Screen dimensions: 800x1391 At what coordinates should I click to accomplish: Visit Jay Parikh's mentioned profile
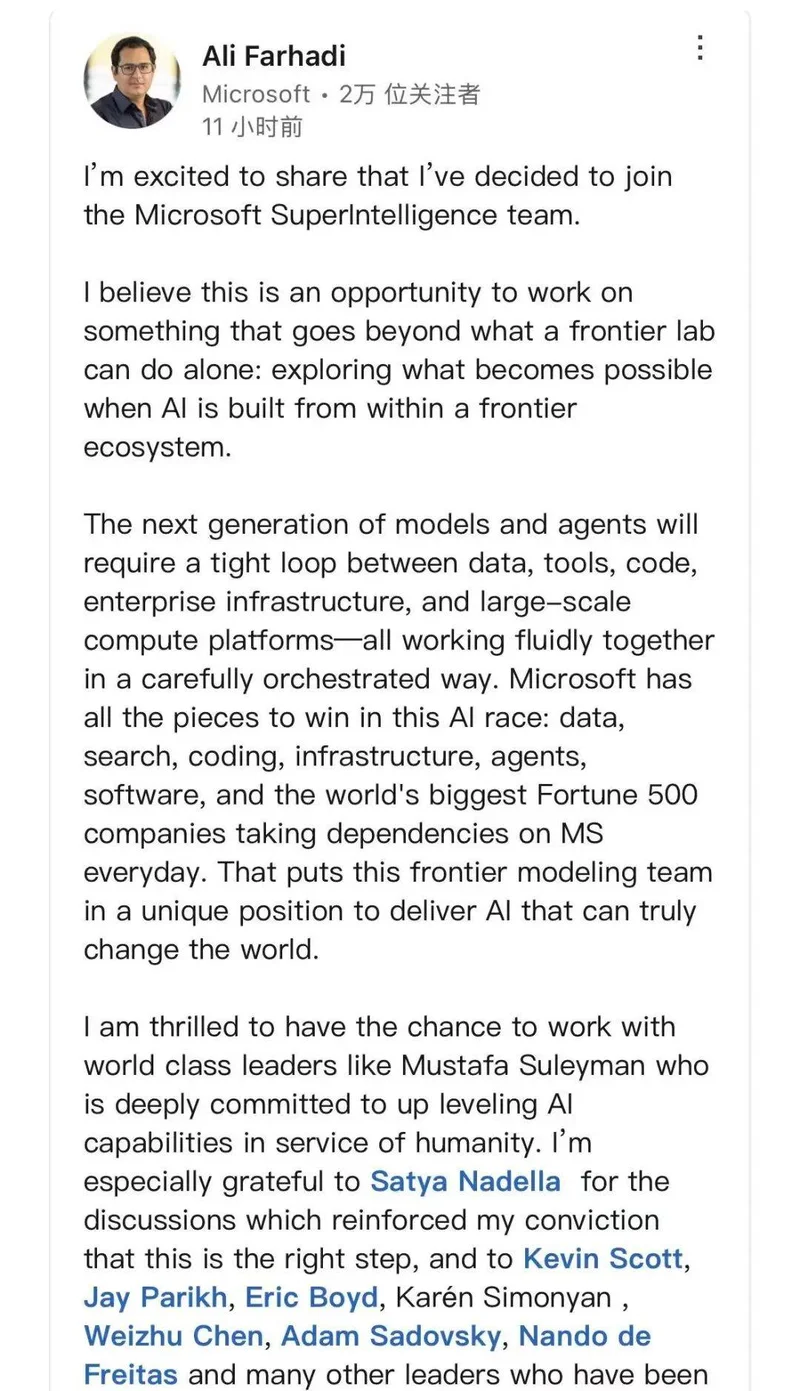pos(156,1297)
